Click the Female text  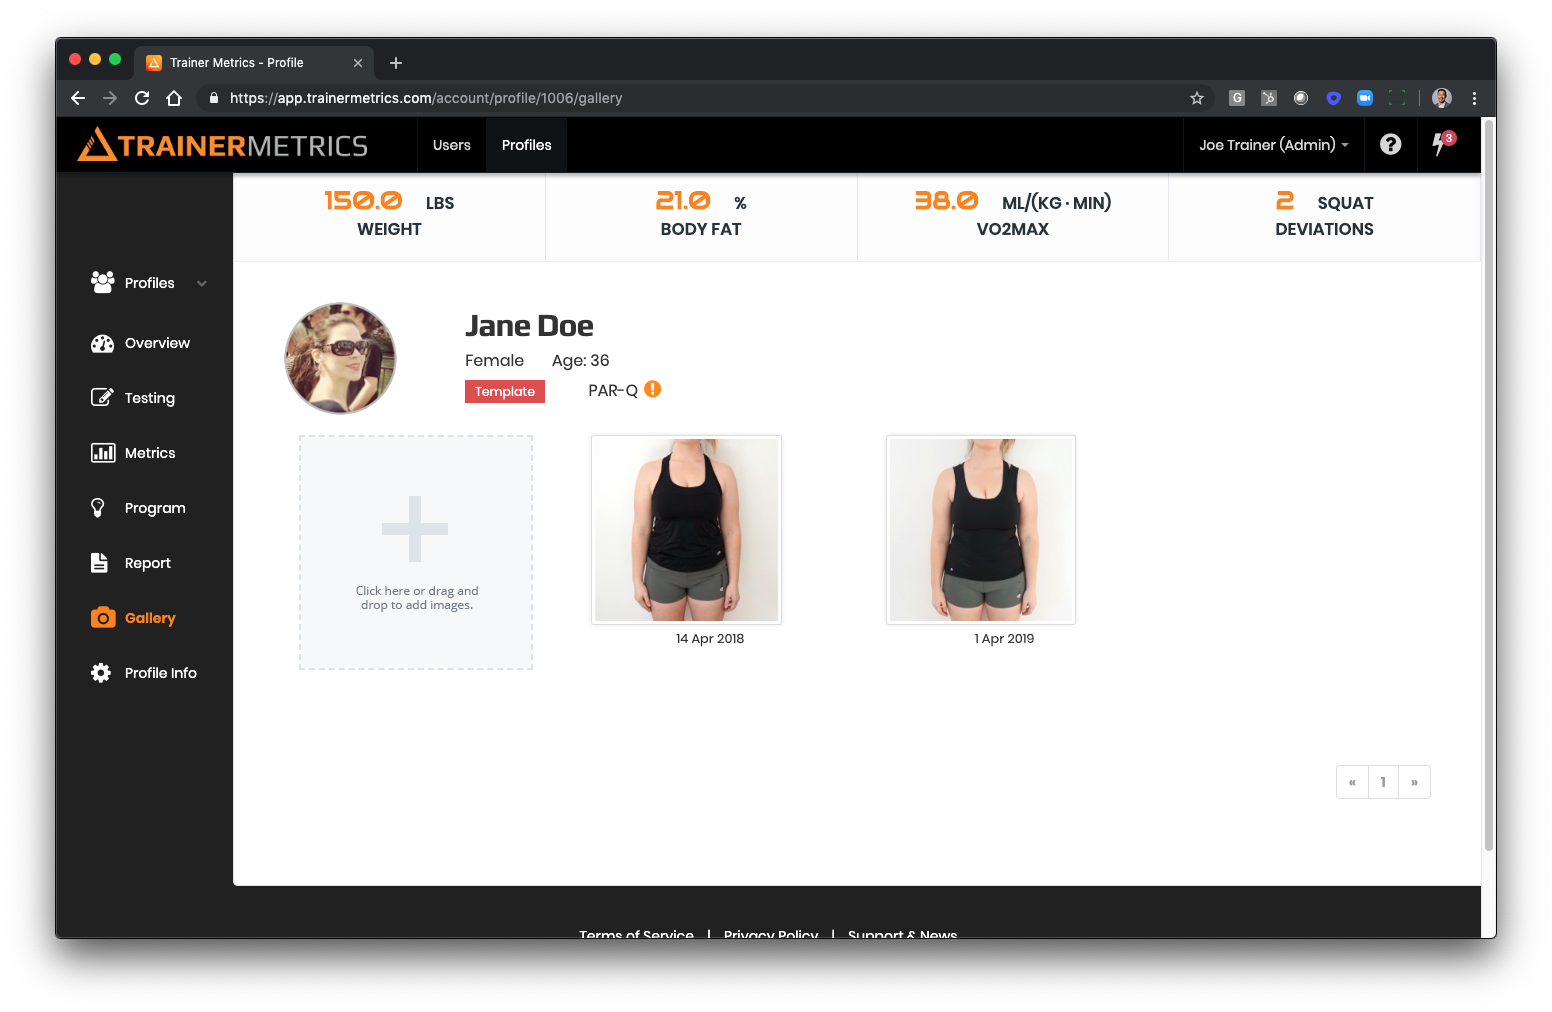tap(494, 361)
